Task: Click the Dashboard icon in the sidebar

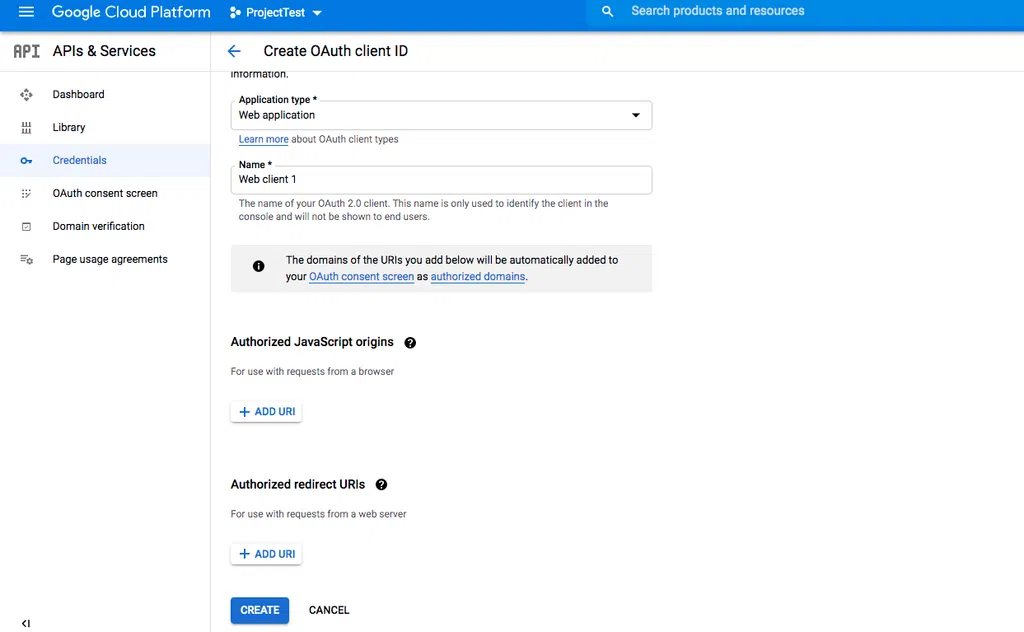Action: point(26,95)
